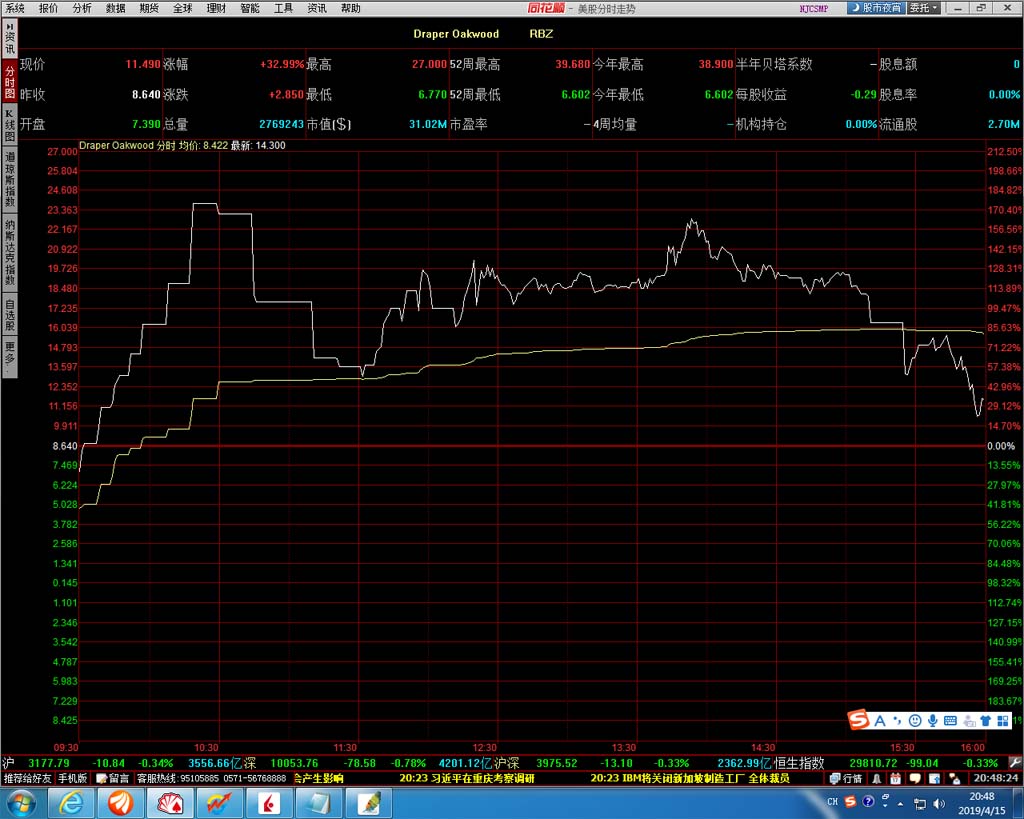Open the 全球 menu
1024x819 pixels.
(x=183, y=8)
